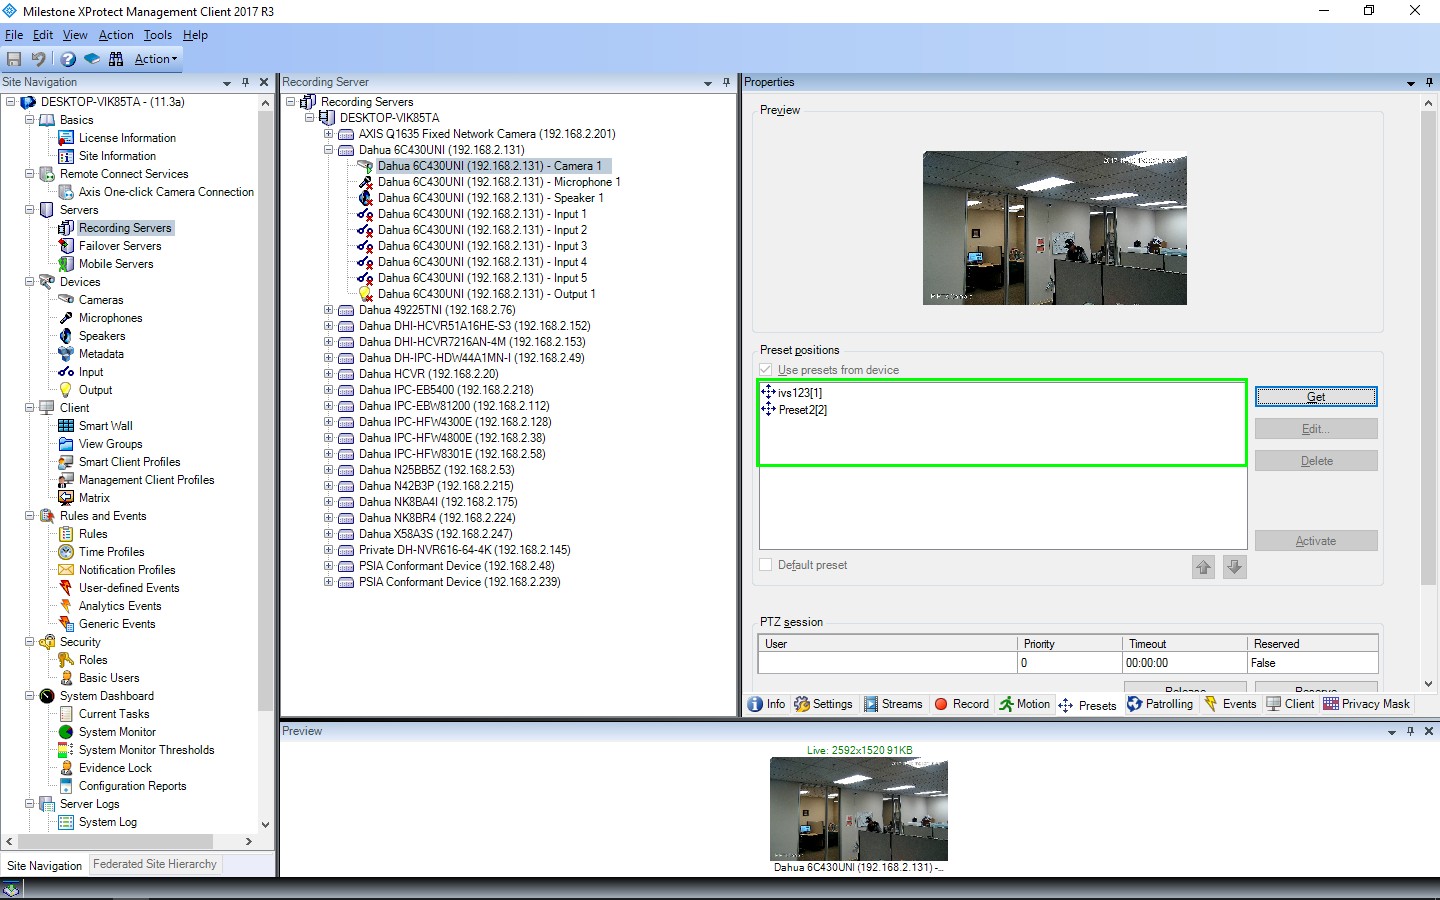The height and width of the screenshot is (900, 1440).
Task: Click the pin icon on bottom Preview panel
Action: coord(1410,731)
